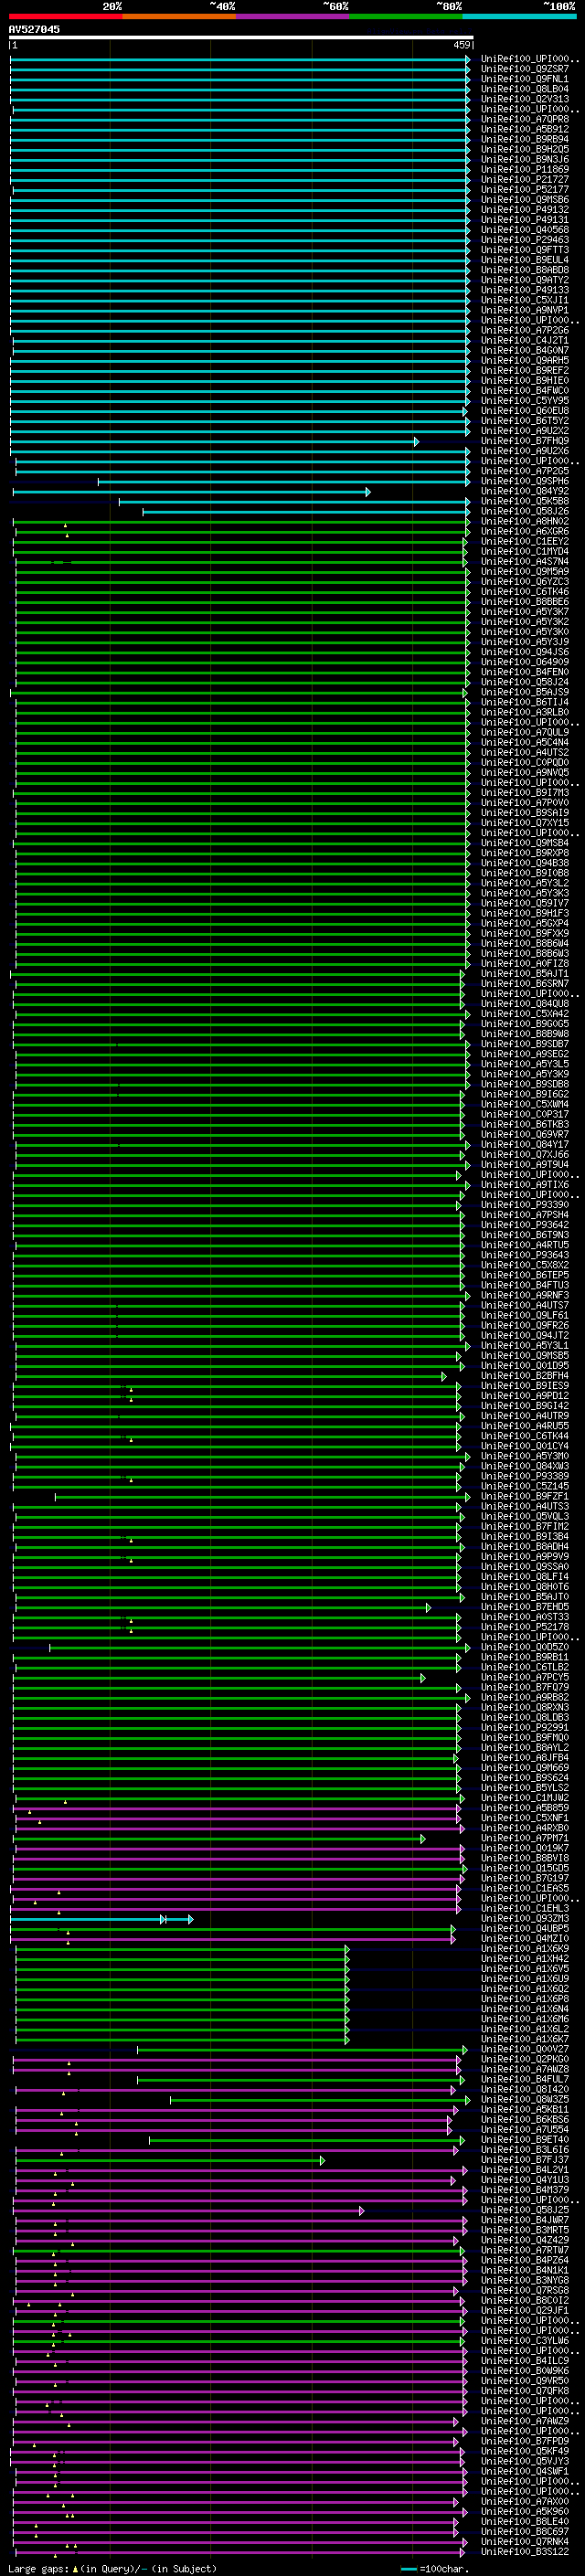Select the UniRef100_B4FUL7 entry
The width and height of the screenshot is (585, 2576).
[525, 2080]
